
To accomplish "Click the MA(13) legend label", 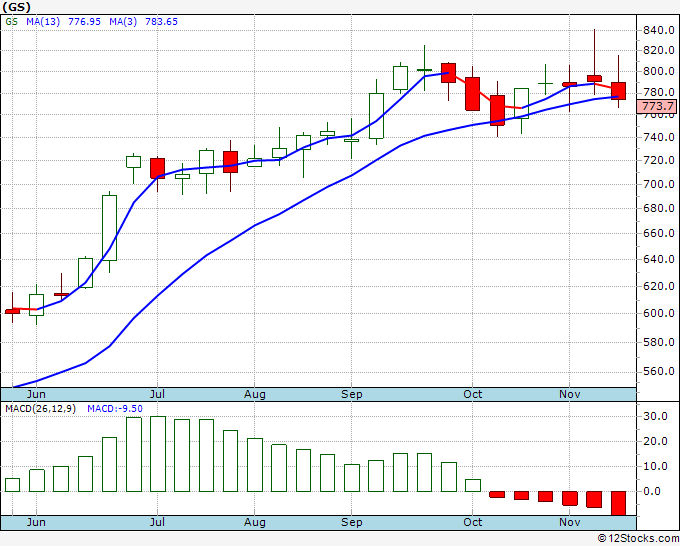I will coord(43,22).
